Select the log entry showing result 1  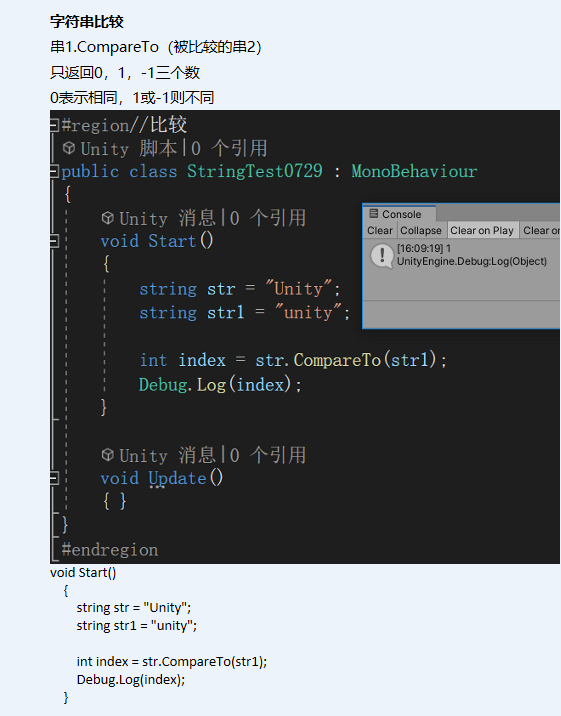click(x=462, y=255)
